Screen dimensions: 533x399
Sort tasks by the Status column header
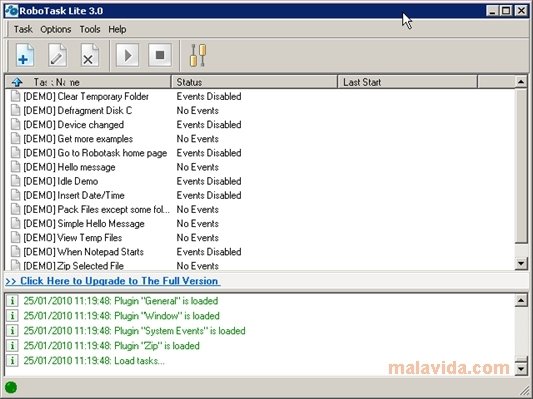(254, 82)
